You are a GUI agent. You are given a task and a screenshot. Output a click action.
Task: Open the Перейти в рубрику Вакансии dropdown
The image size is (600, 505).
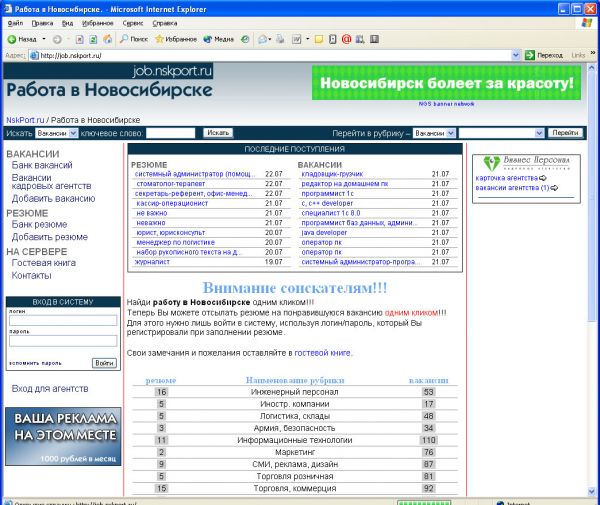tap(434, 133)
